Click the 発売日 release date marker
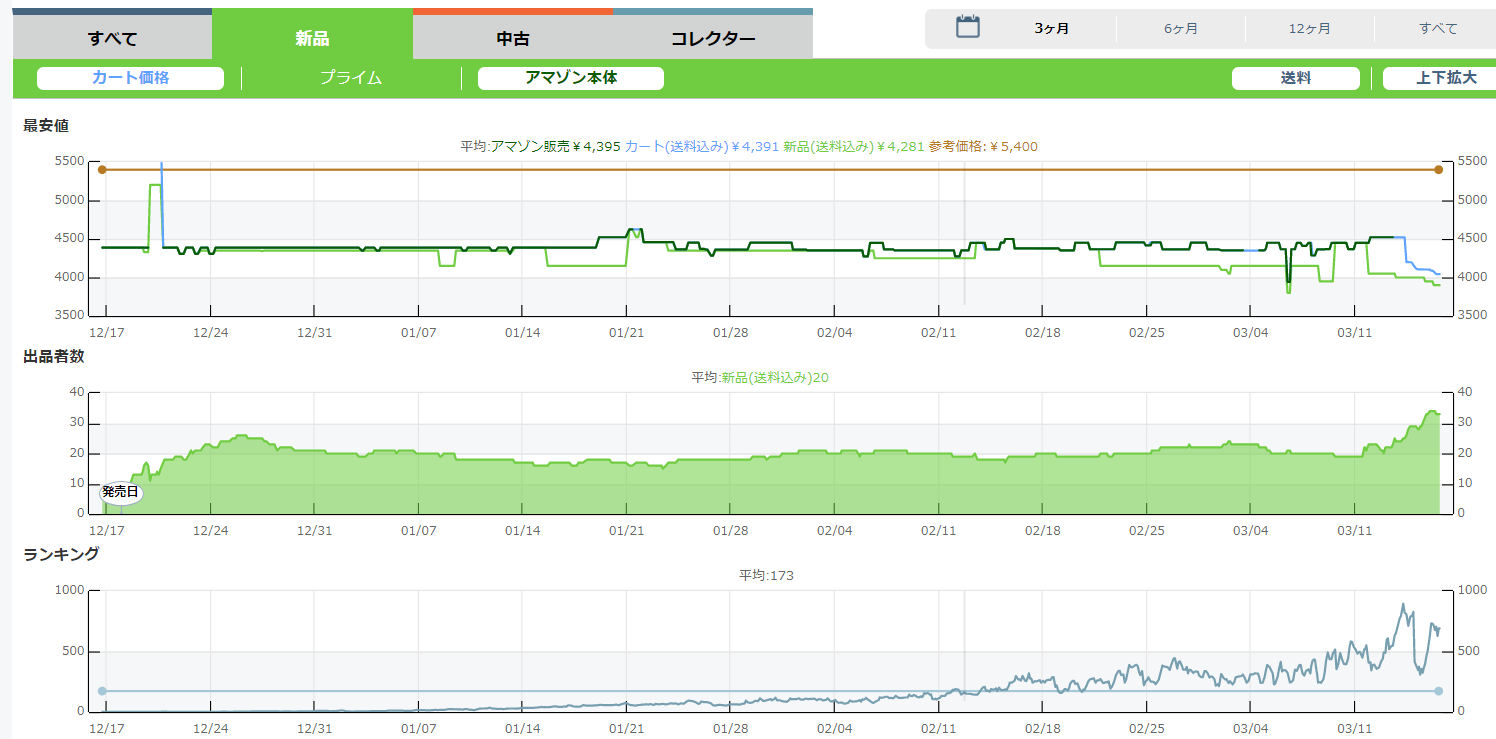 click(120, 492)
